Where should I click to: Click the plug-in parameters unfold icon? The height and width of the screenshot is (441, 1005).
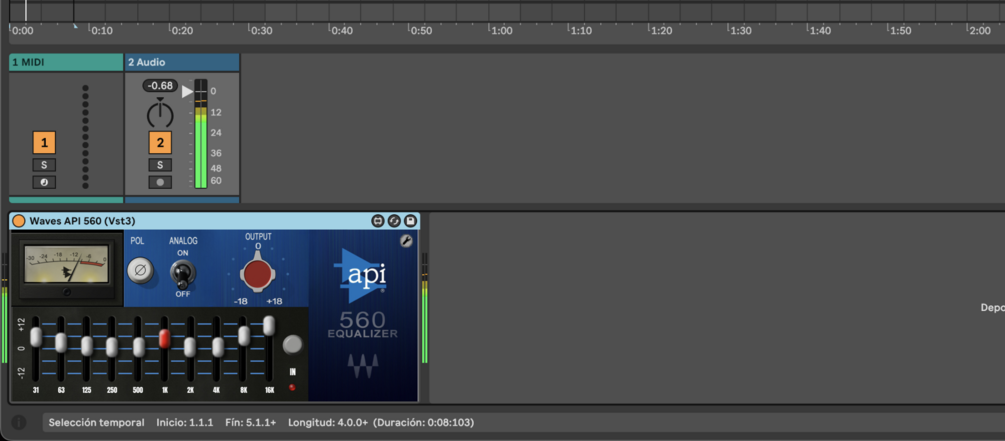(x=378, y=221)
